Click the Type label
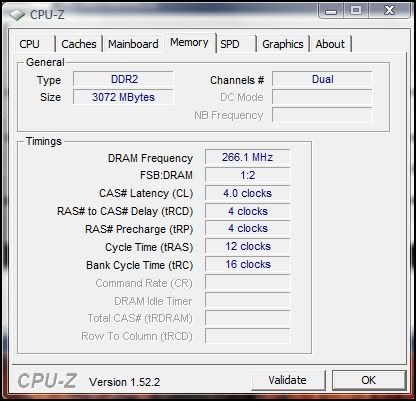 click(x=49, y=80)
